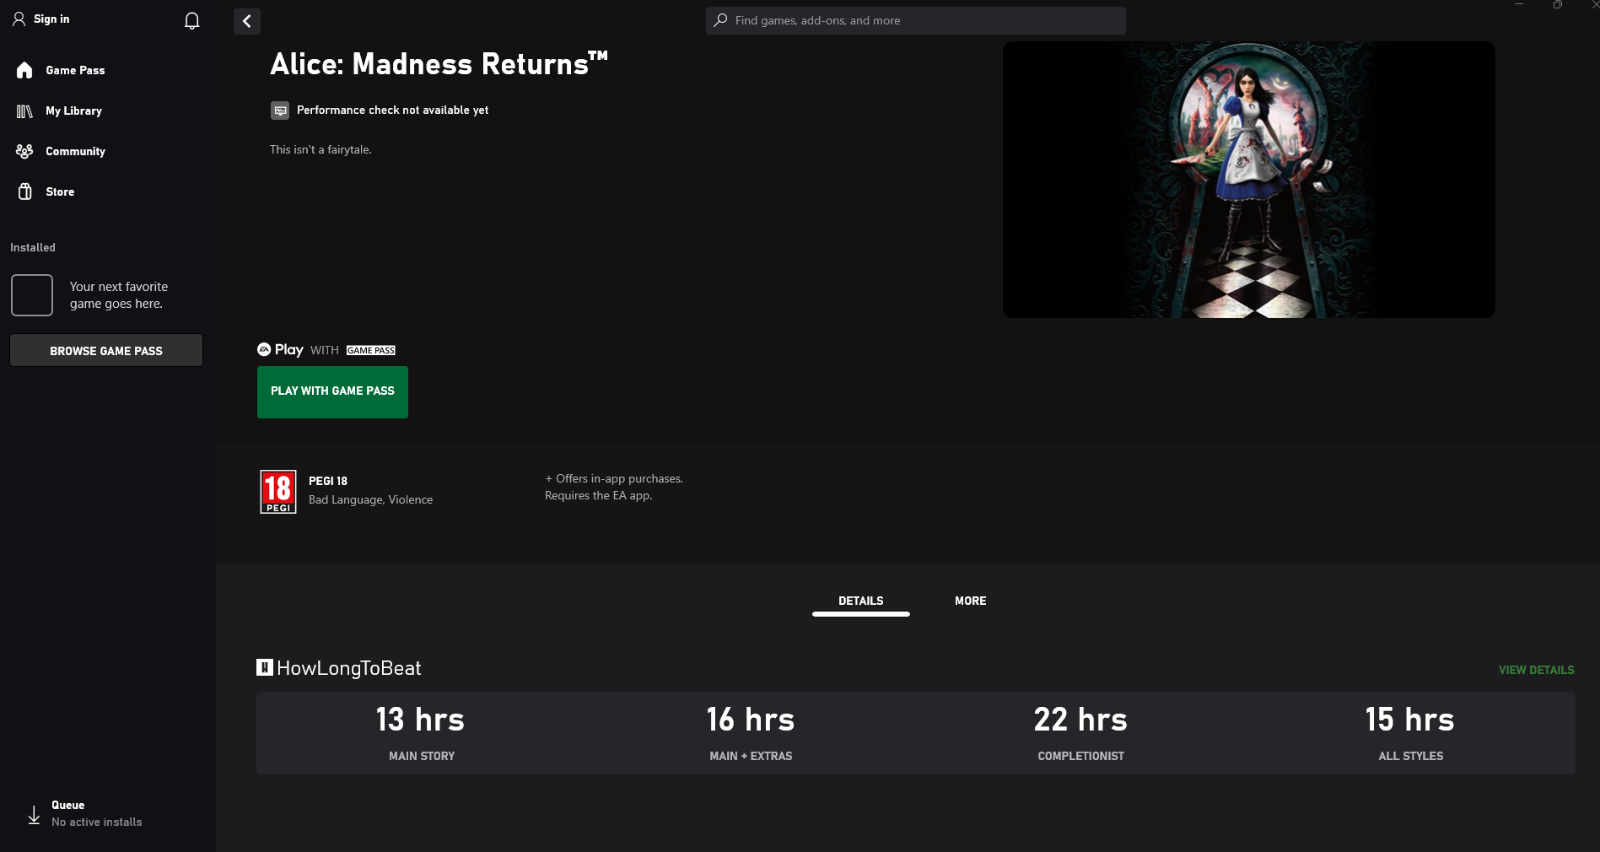The width and height of the screenshot is (1600, 852).
Task: Click 'This isn't a fairytale.' tagline
Action: coord(320,150)
